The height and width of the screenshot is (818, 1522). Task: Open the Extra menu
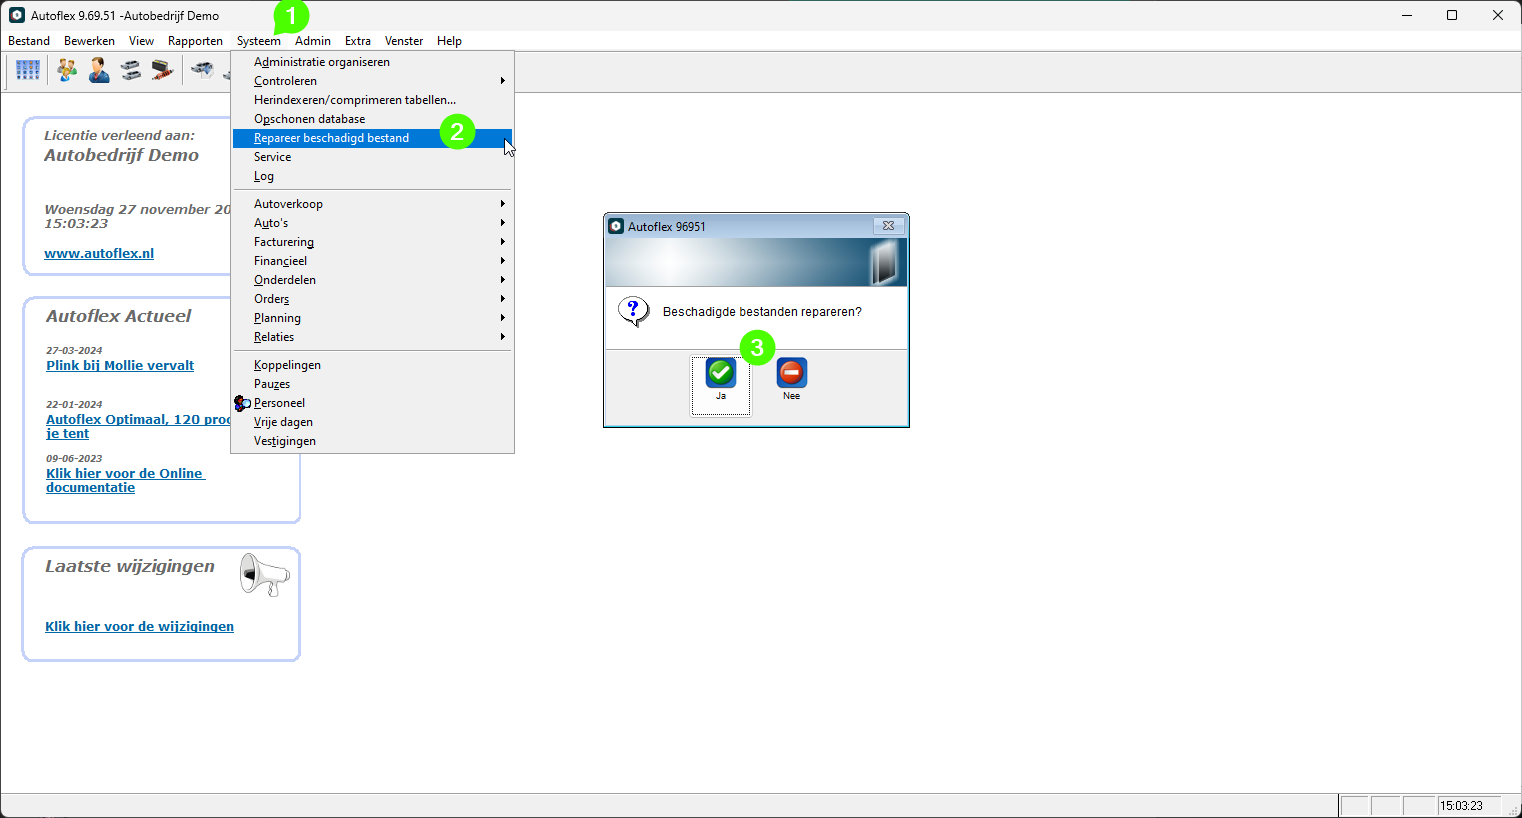[x=358, y=41]
